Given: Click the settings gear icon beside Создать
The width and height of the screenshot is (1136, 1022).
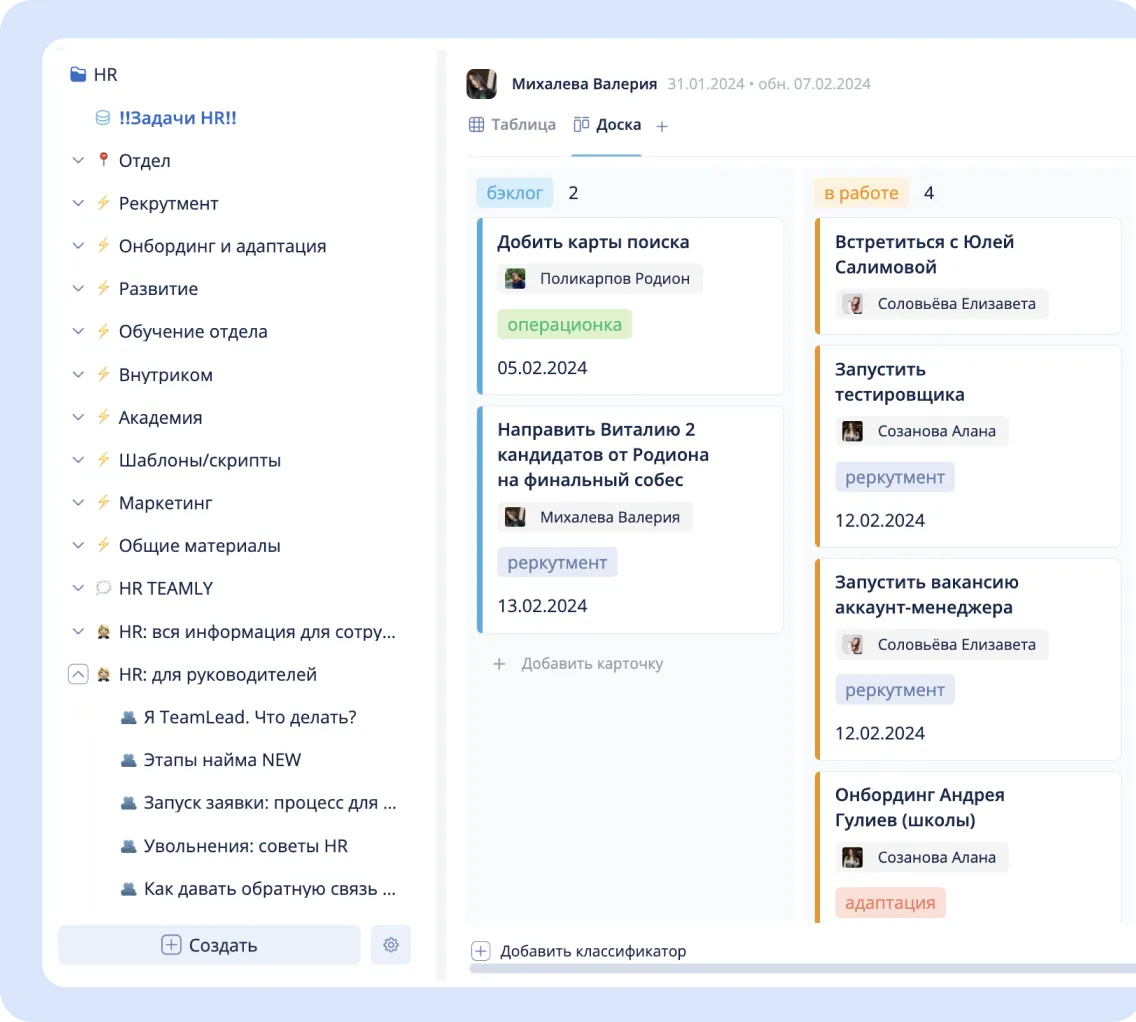Looking at the screenshot, I should coord(391,945).
